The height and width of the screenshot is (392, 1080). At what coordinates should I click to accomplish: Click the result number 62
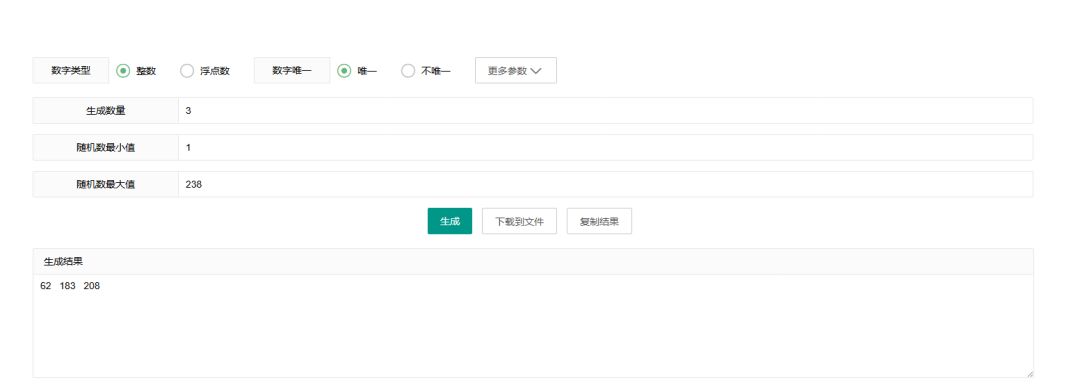(46, 286)
